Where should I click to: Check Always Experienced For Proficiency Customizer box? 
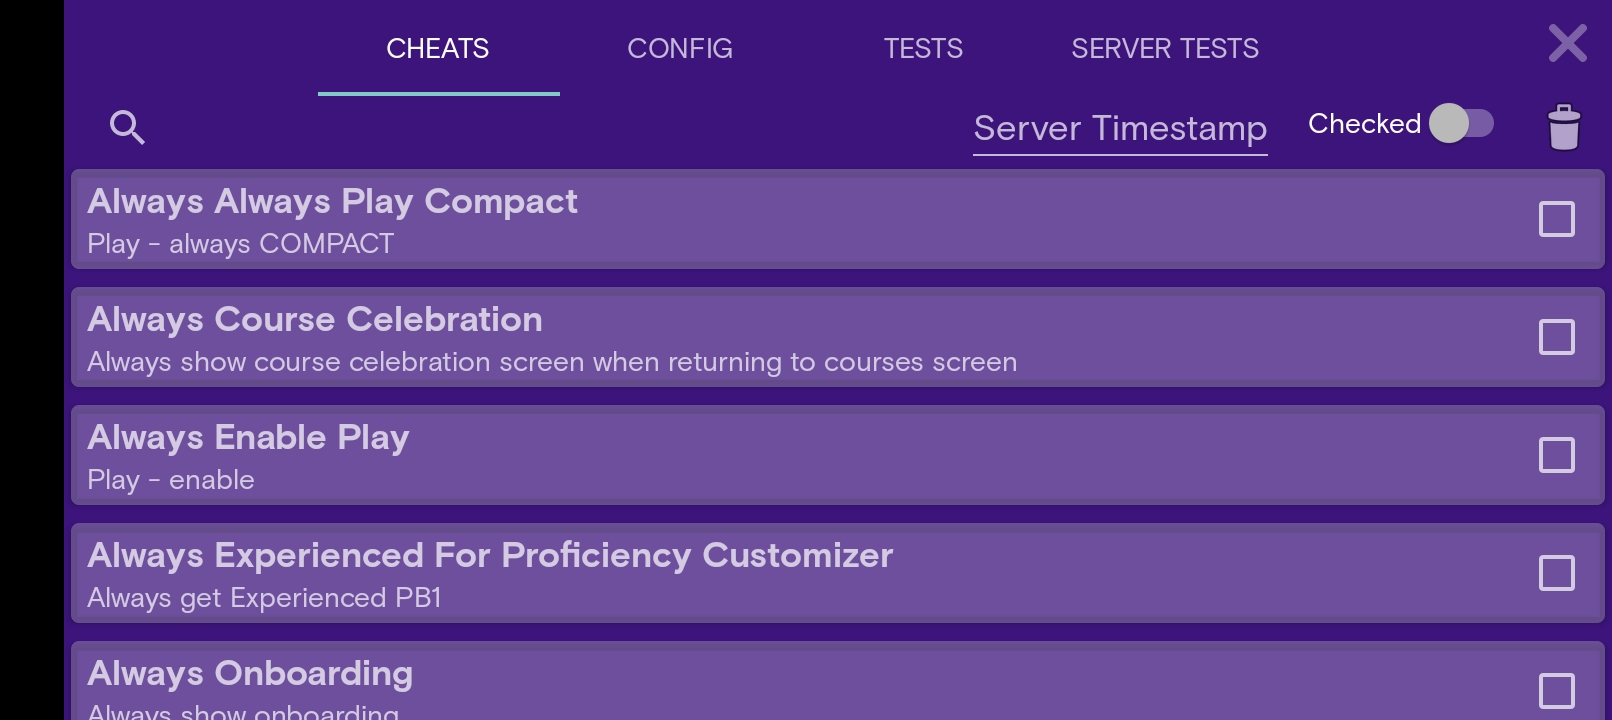(x=1557, y=573)
